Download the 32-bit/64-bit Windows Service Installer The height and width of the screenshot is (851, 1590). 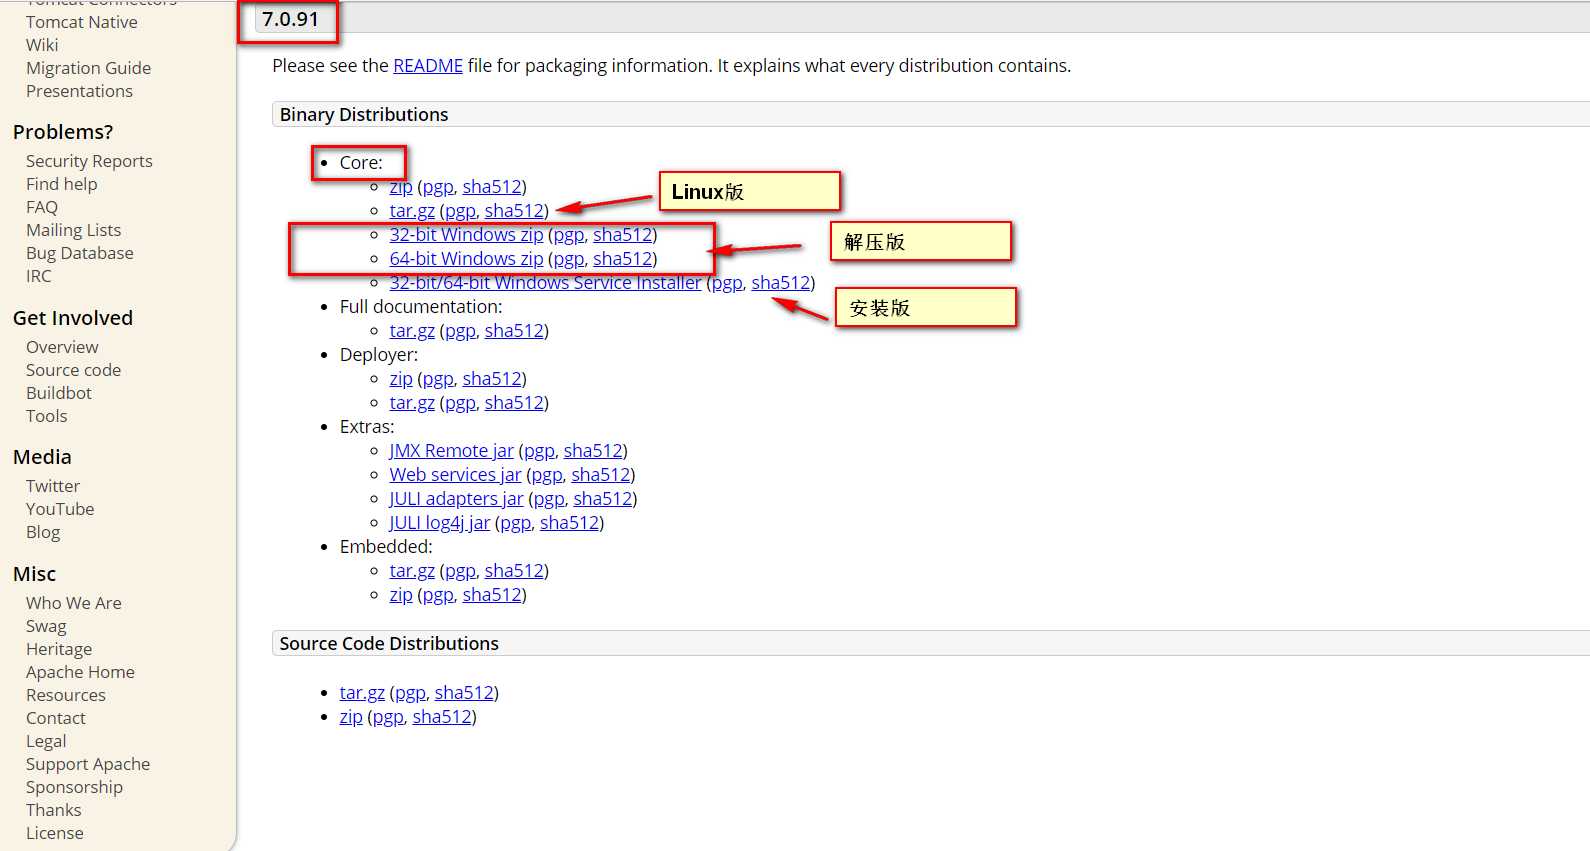pos(545,283)
